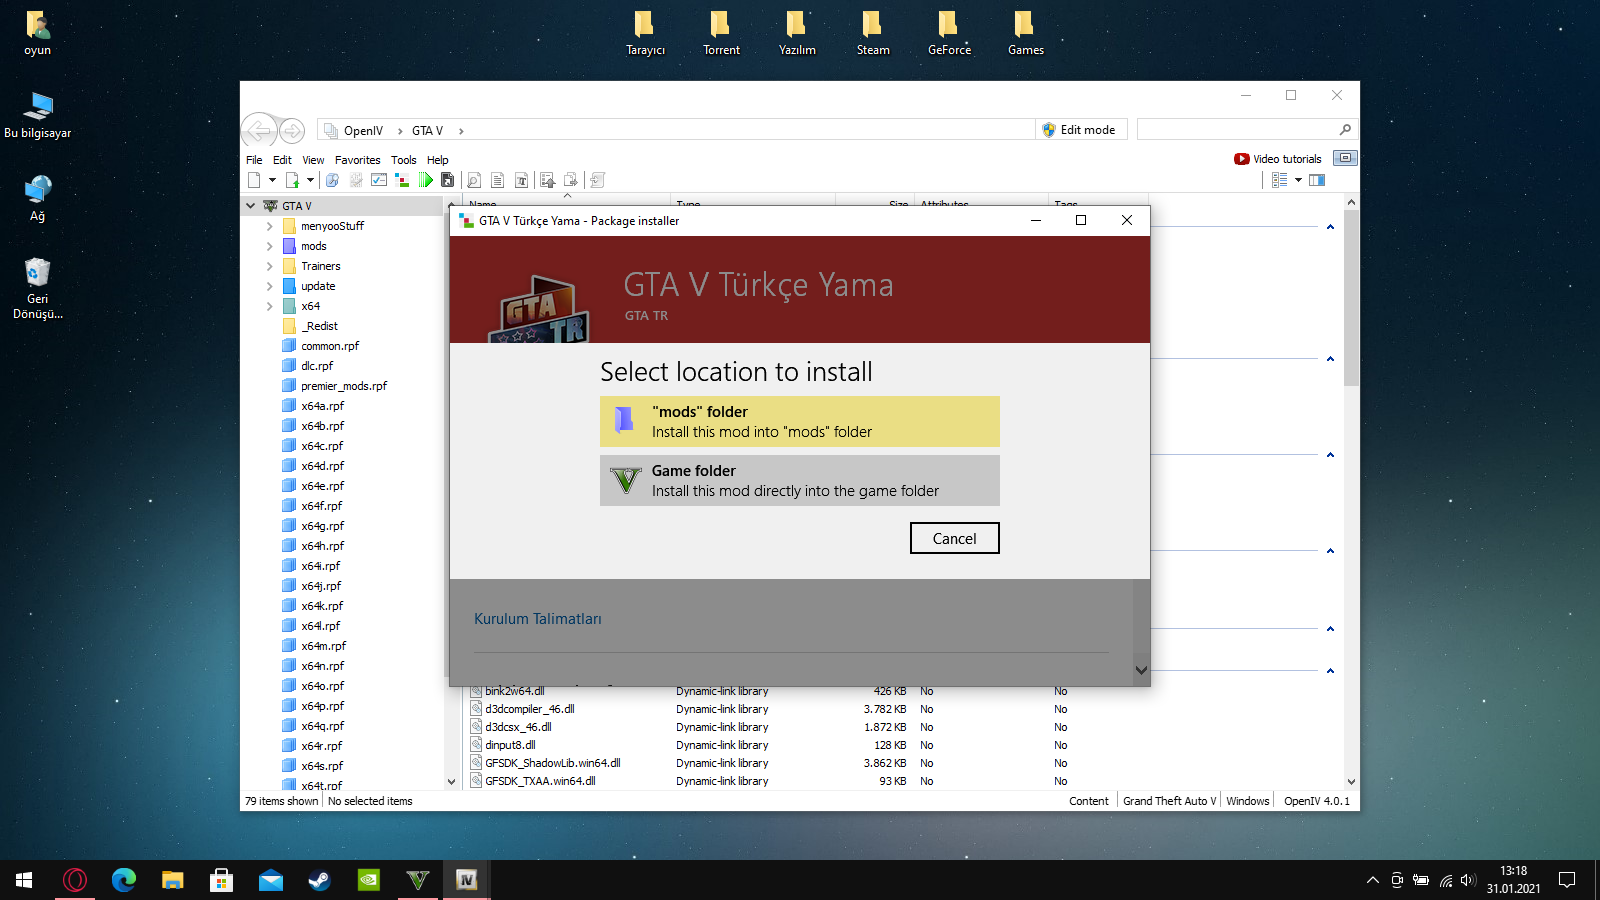
Task: Collapse the GTA V root tree node
Action: pyautogui.click(x=250, y=206)
